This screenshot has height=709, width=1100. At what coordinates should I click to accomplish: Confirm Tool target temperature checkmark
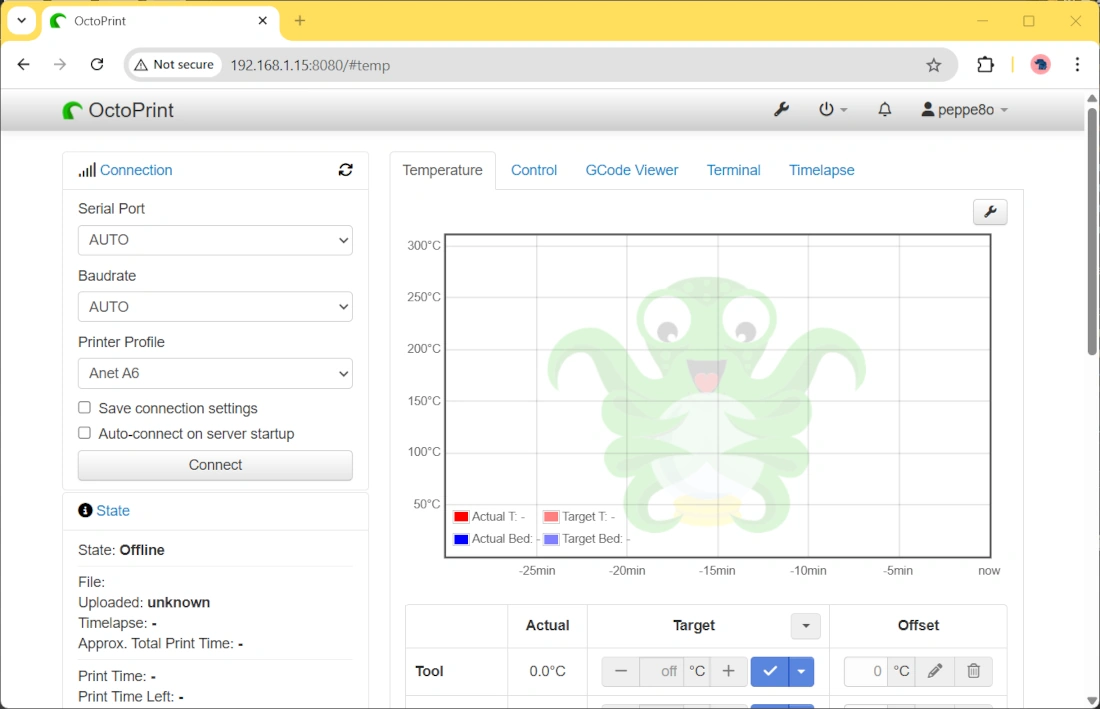(770, 671)
